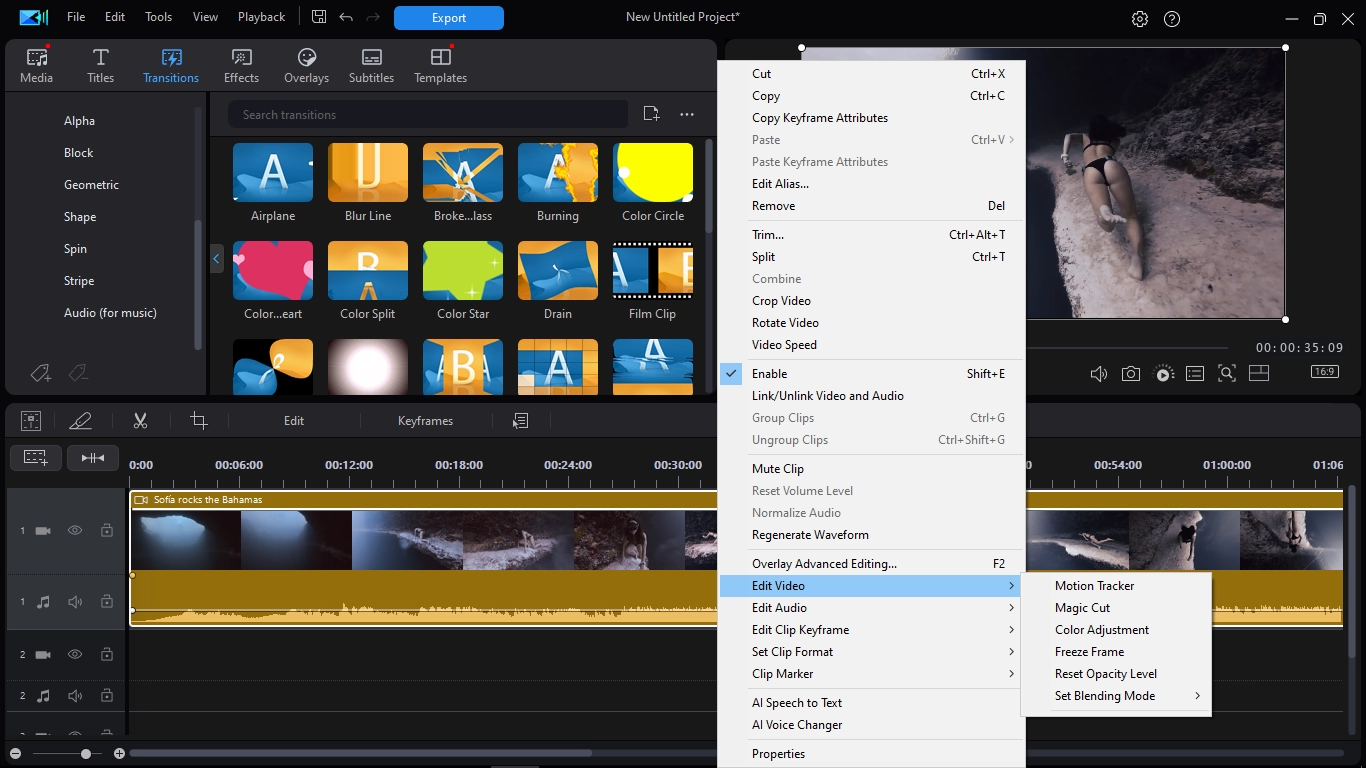Click the save project disk icon

point(319,18)
